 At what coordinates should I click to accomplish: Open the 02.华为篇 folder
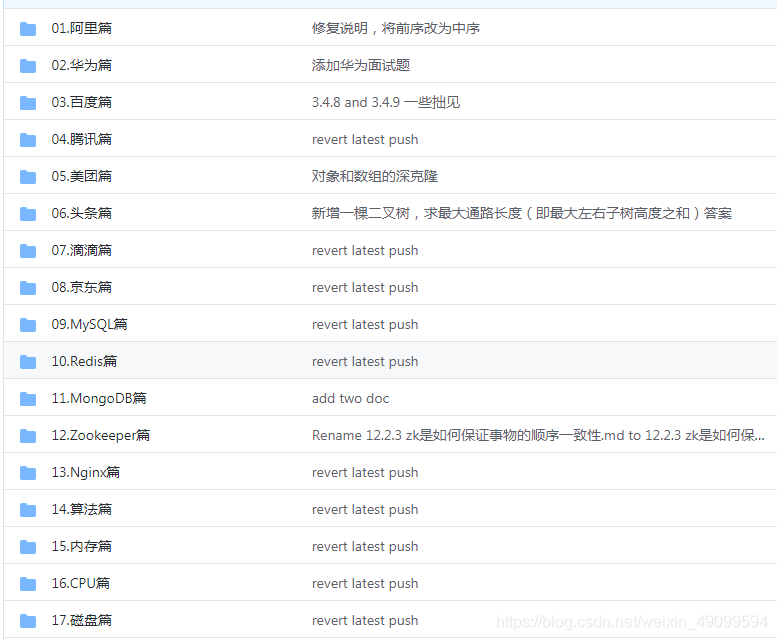82,65
